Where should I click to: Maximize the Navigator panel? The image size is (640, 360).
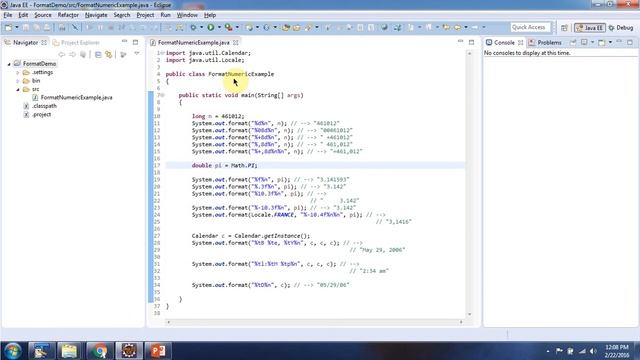(x=136, y=42)
